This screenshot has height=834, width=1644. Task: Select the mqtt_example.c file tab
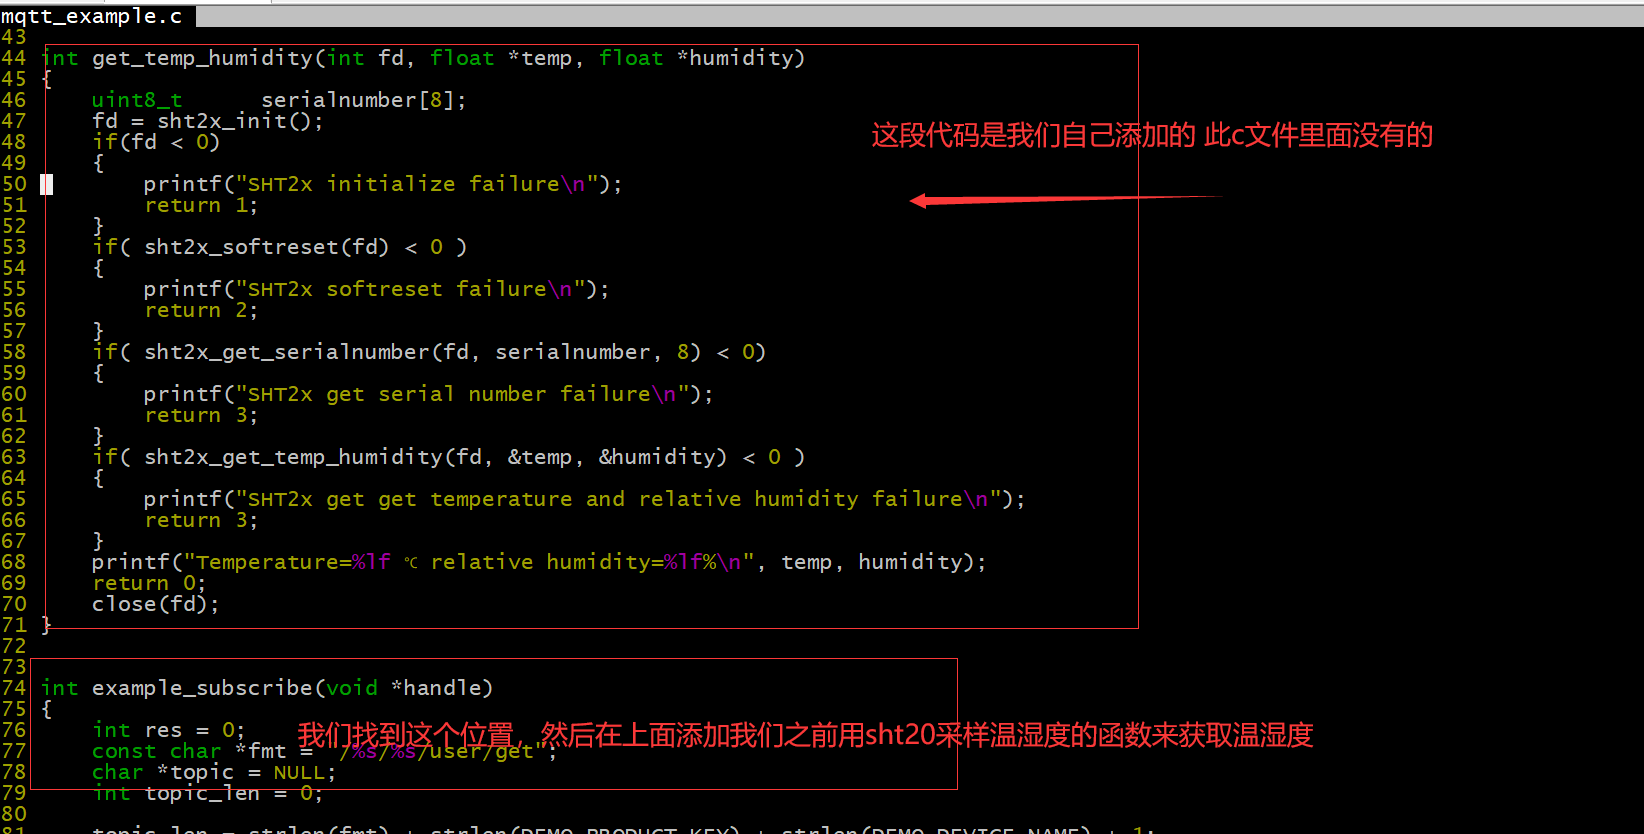[x=97, y=16]
